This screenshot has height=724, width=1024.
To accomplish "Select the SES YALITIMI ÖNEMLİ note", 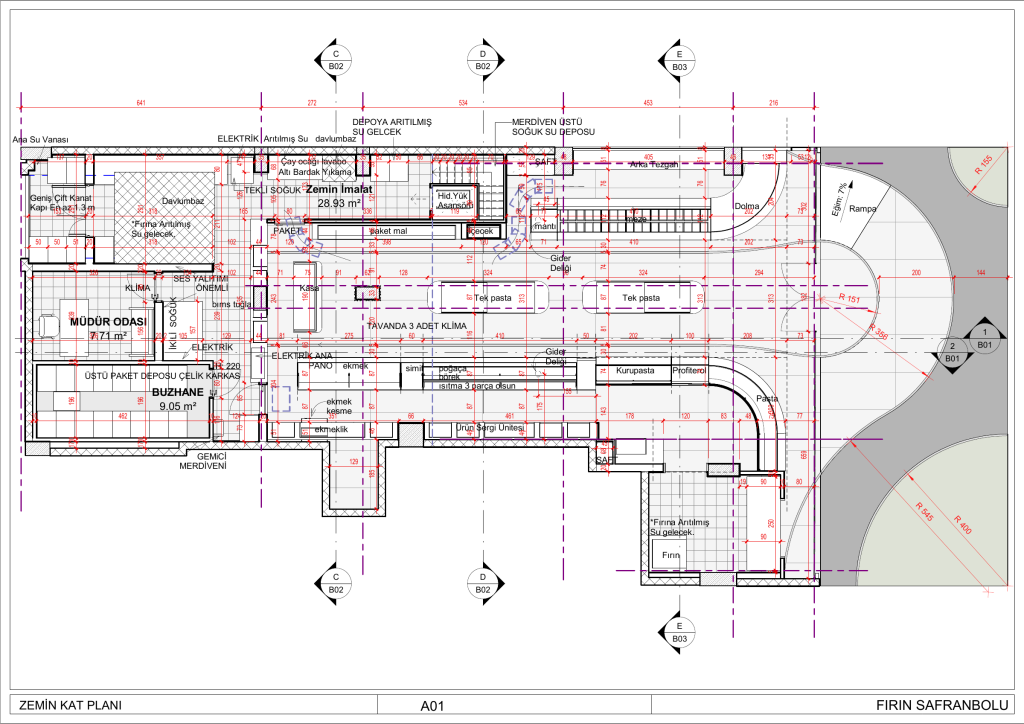I will [x=200, y=283].
